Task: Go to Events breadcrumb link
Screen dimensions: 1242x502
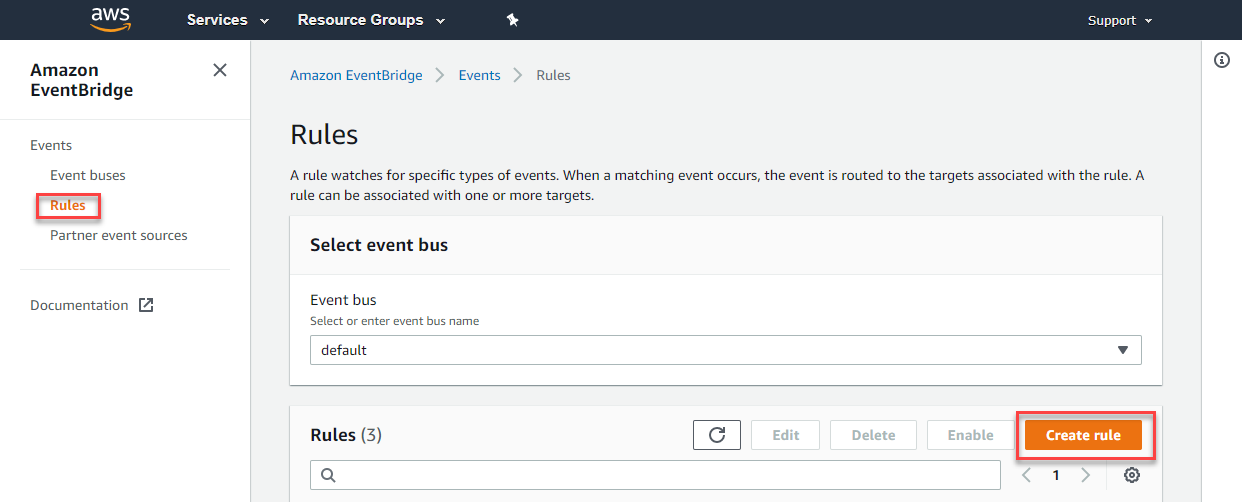Action: click(x=480, y=75)
